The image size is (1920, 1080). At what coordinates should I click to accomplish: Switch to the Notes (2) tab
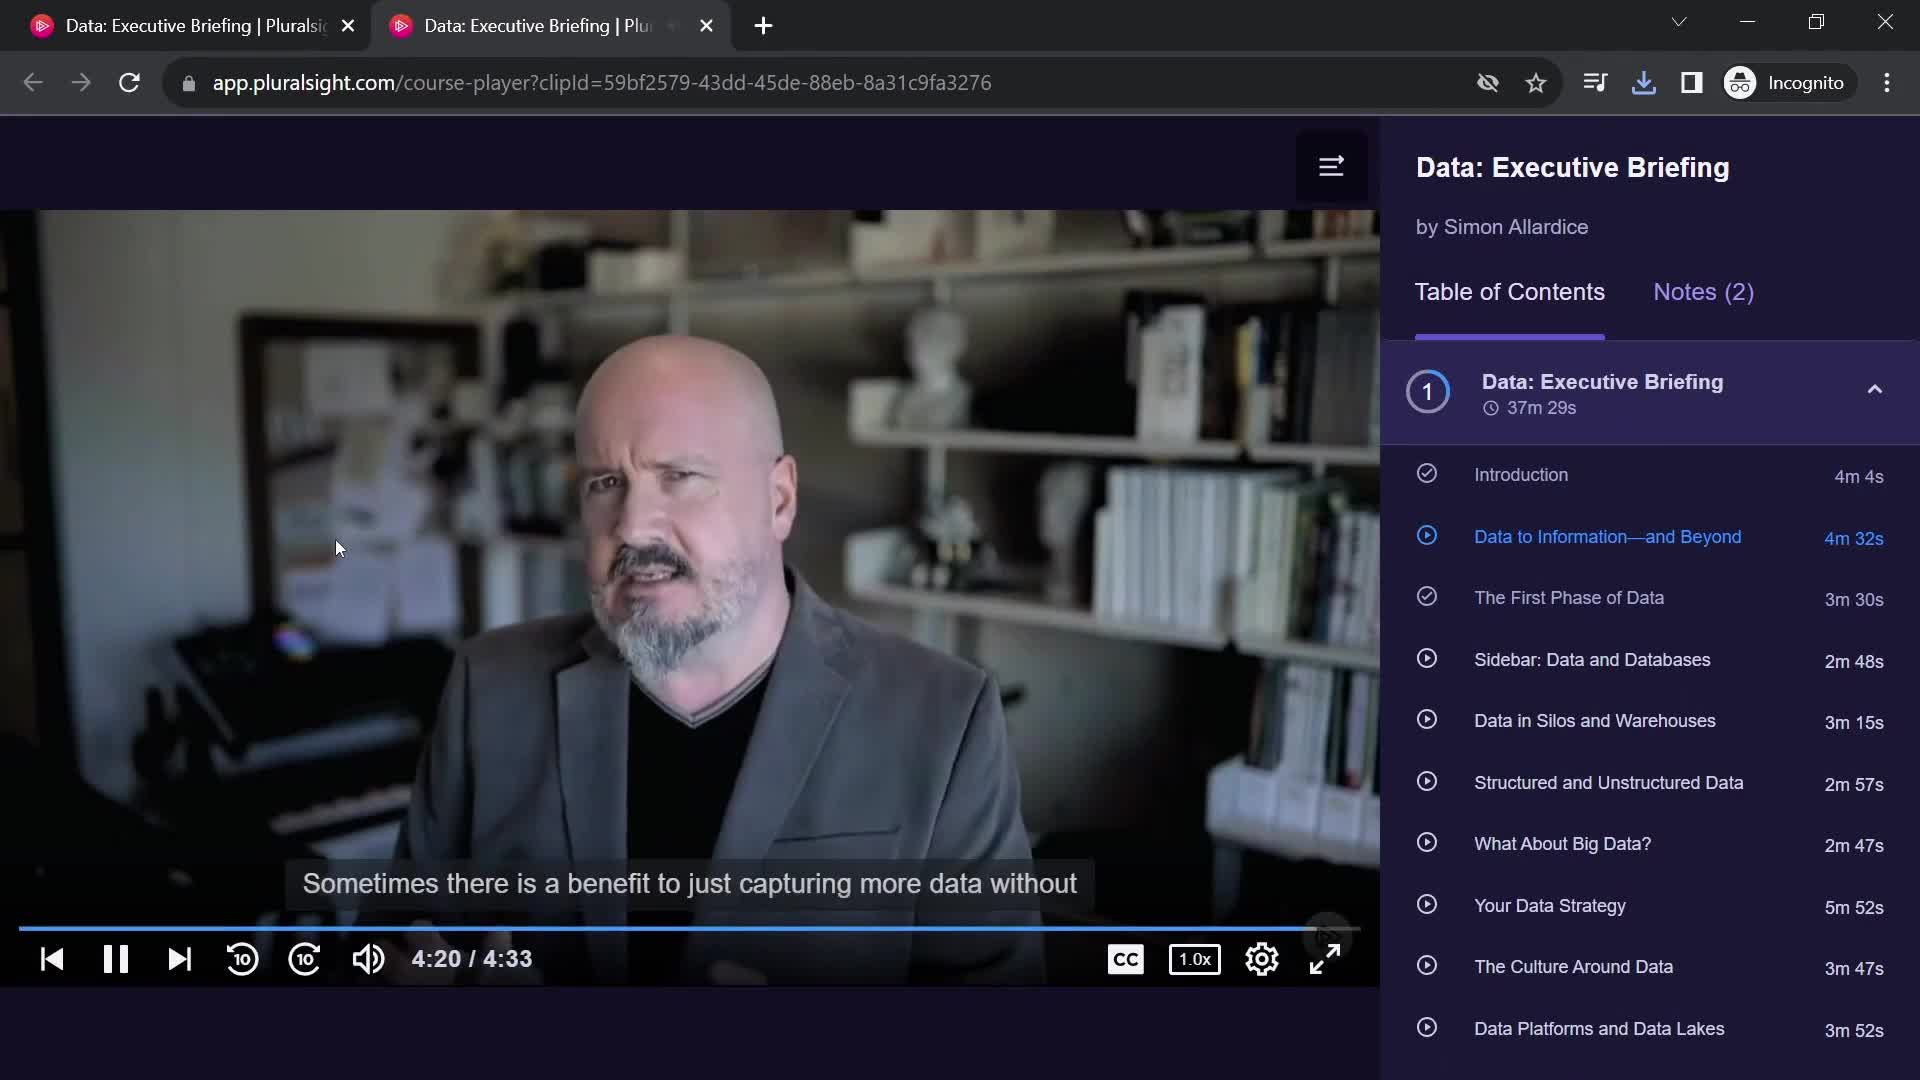click(x=1704, y=291)
